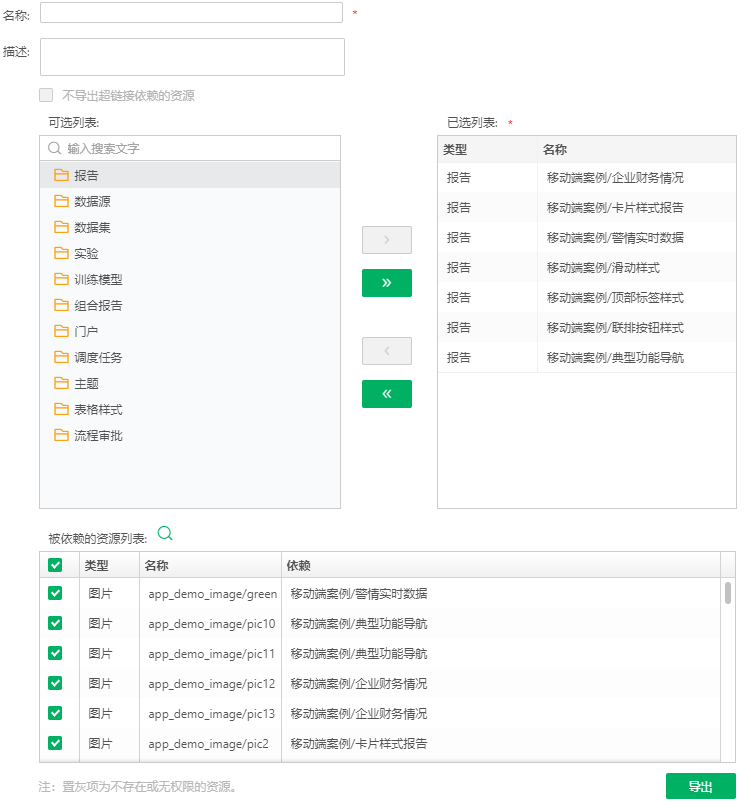Expand the 报告 folder in available list
Screen dimensions: 751x810
[x=87, y=175]
